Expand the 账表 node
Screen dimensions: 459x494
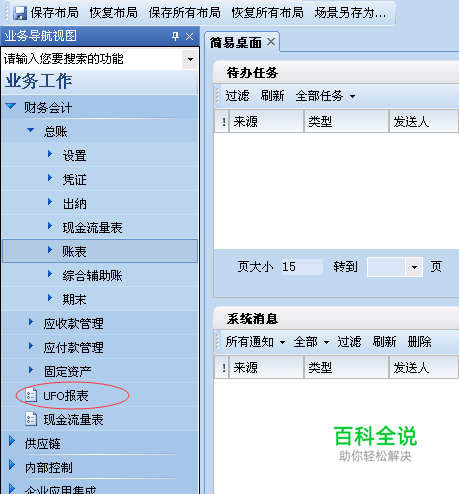click(x=50, y=250)
